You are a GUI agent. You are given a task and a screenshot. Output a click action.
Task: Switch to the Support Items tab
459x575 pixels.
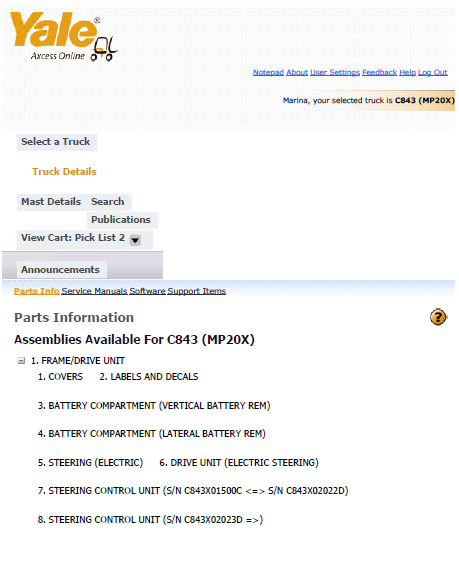(197, 291)
